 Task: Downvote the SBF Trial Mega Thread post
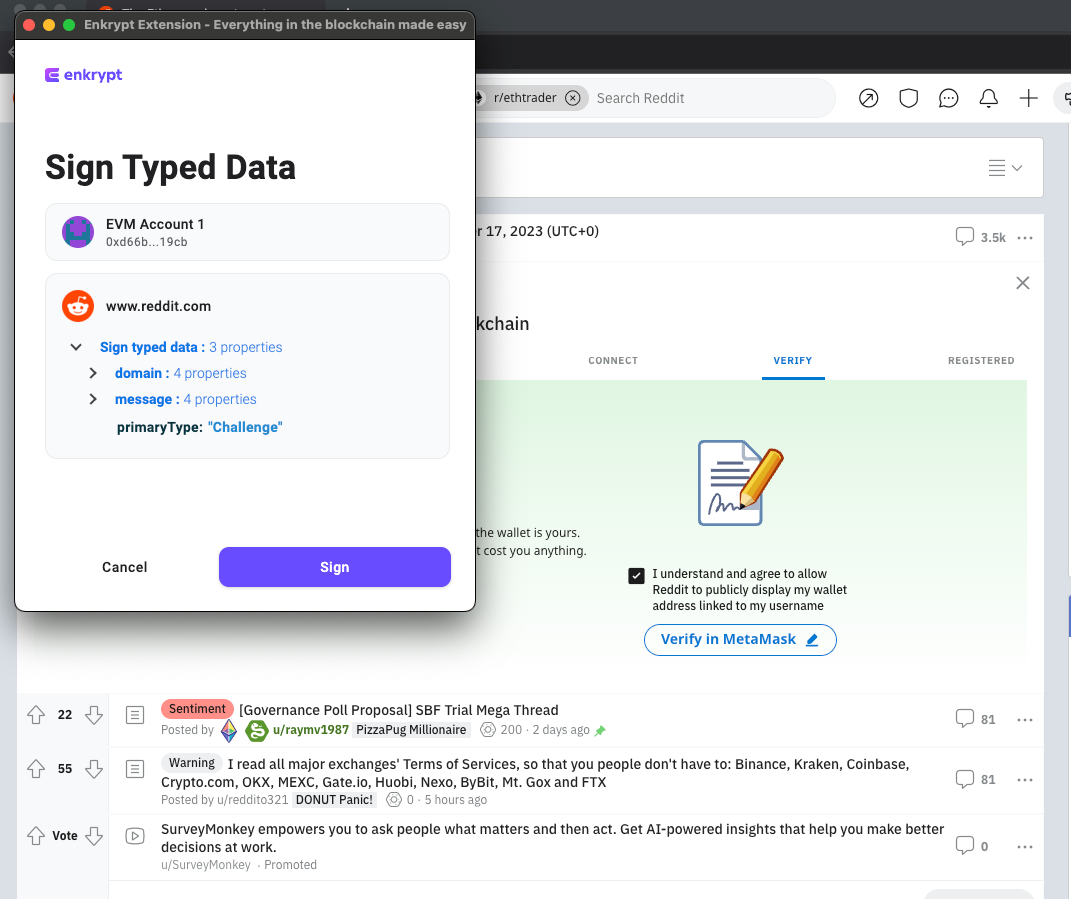tap(94, 715)
